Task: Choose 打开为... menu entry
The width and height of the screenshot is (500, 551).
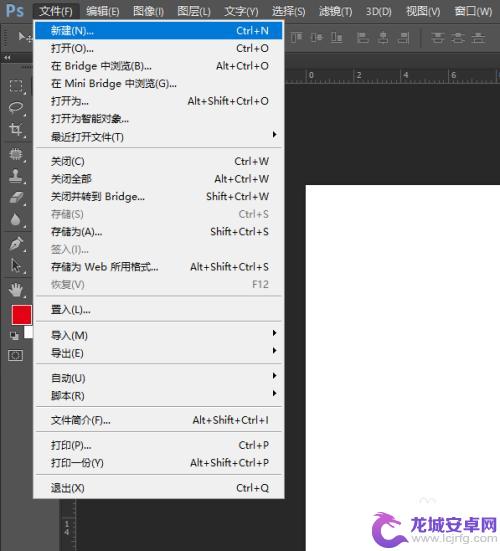Action: pyautogui.click(x=158, y=101)
